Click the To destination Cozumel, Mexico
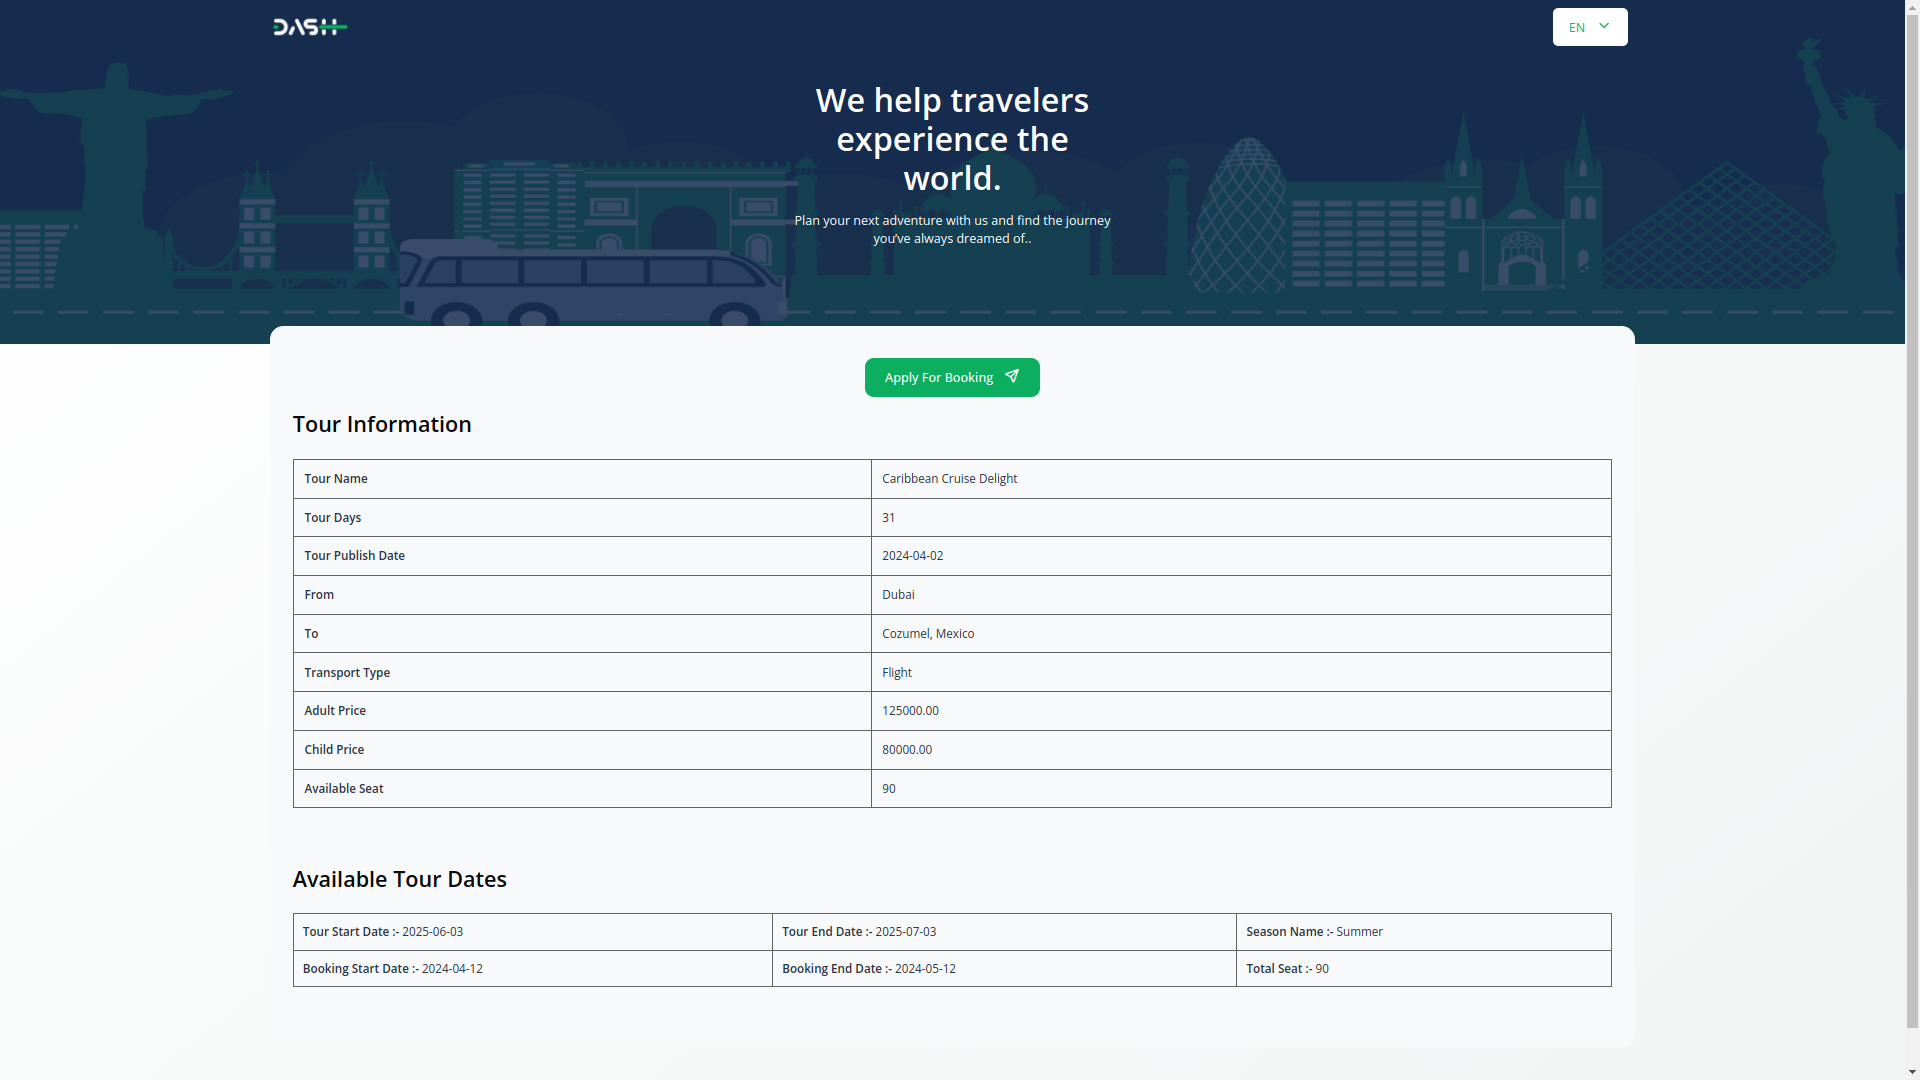This screenshot has height=1080, width=1920. (x=927, y=634)
